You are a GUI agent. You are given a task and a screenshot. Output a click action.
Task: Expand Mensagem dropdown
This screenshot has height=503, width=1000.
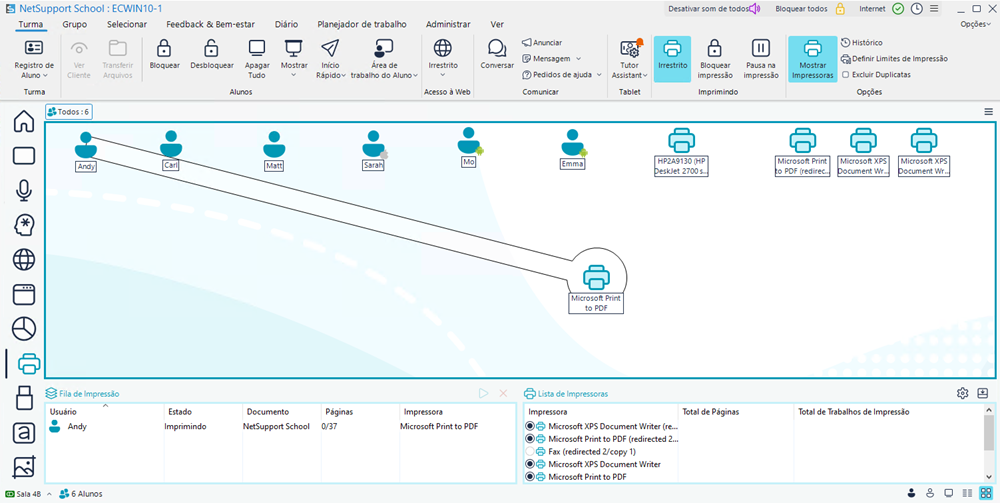tap(578, 59)
